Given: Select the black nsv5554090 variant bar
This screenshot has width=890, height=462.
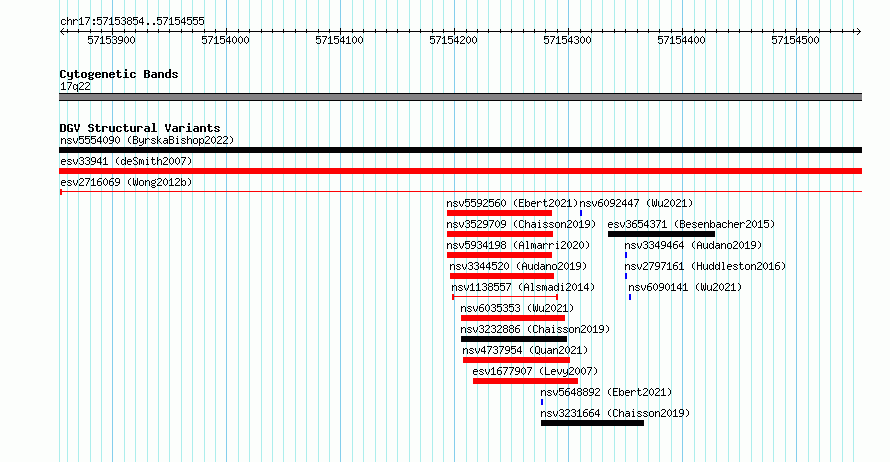Looking at the screenshot, I should 460,150.
